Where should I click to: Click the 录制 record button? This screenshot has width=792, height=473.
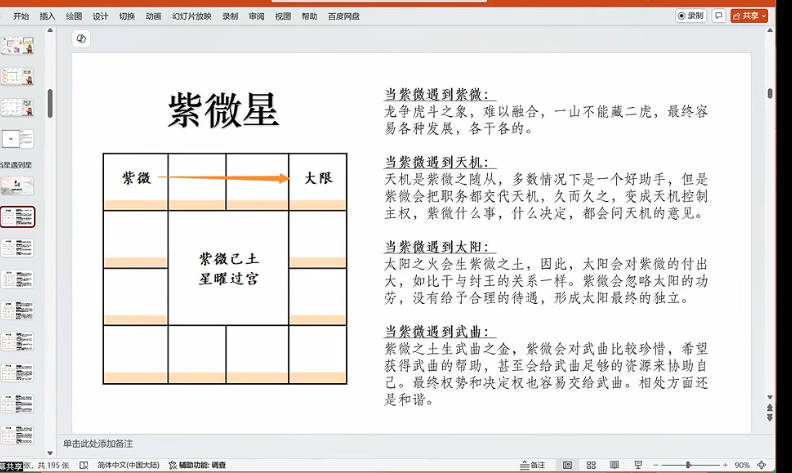690,16
